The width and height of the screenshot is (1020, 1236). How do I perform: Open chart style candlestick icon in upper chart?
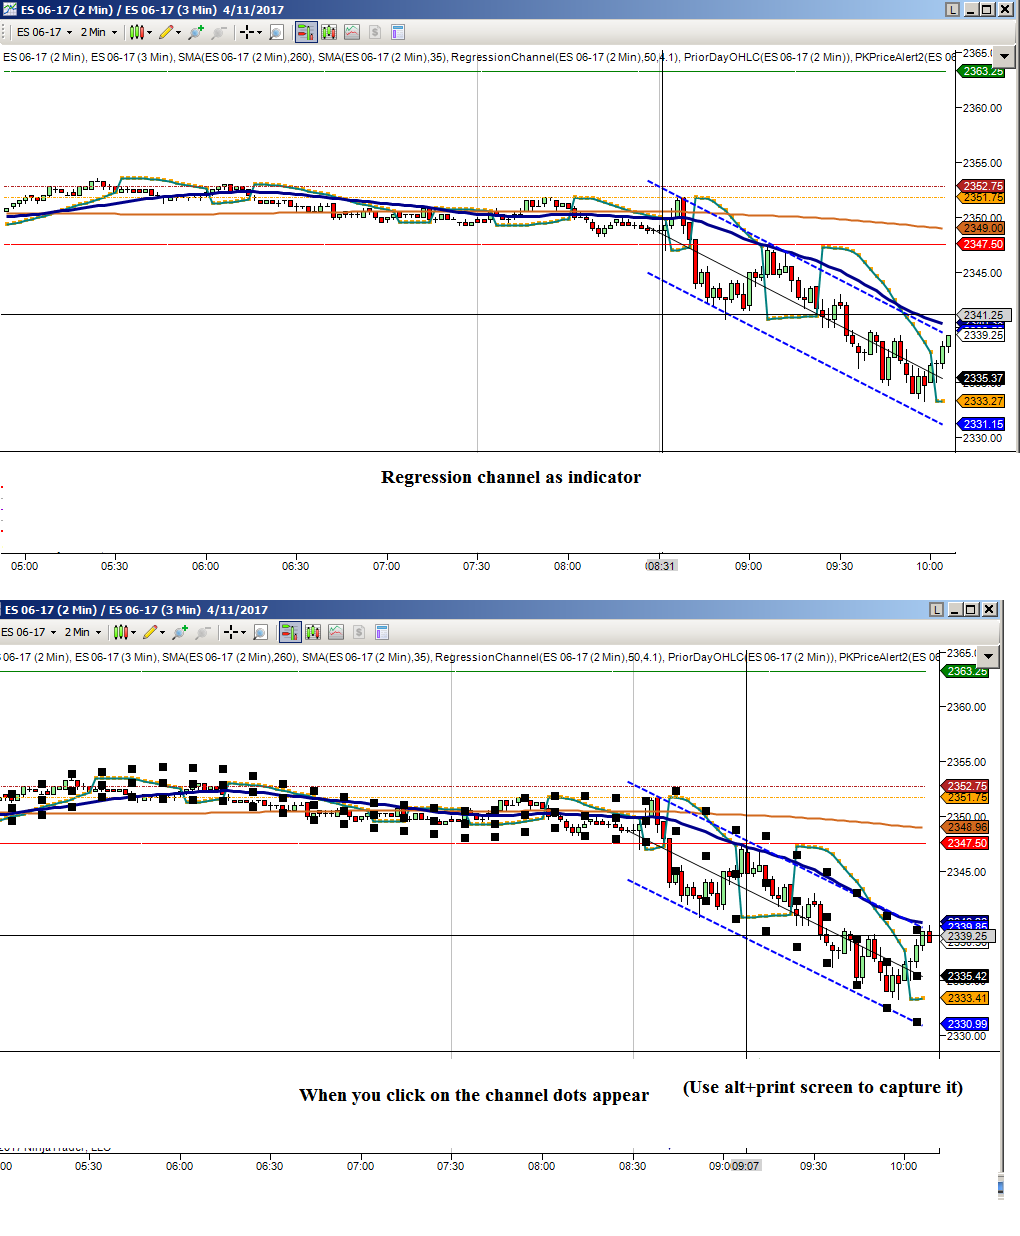136,32
